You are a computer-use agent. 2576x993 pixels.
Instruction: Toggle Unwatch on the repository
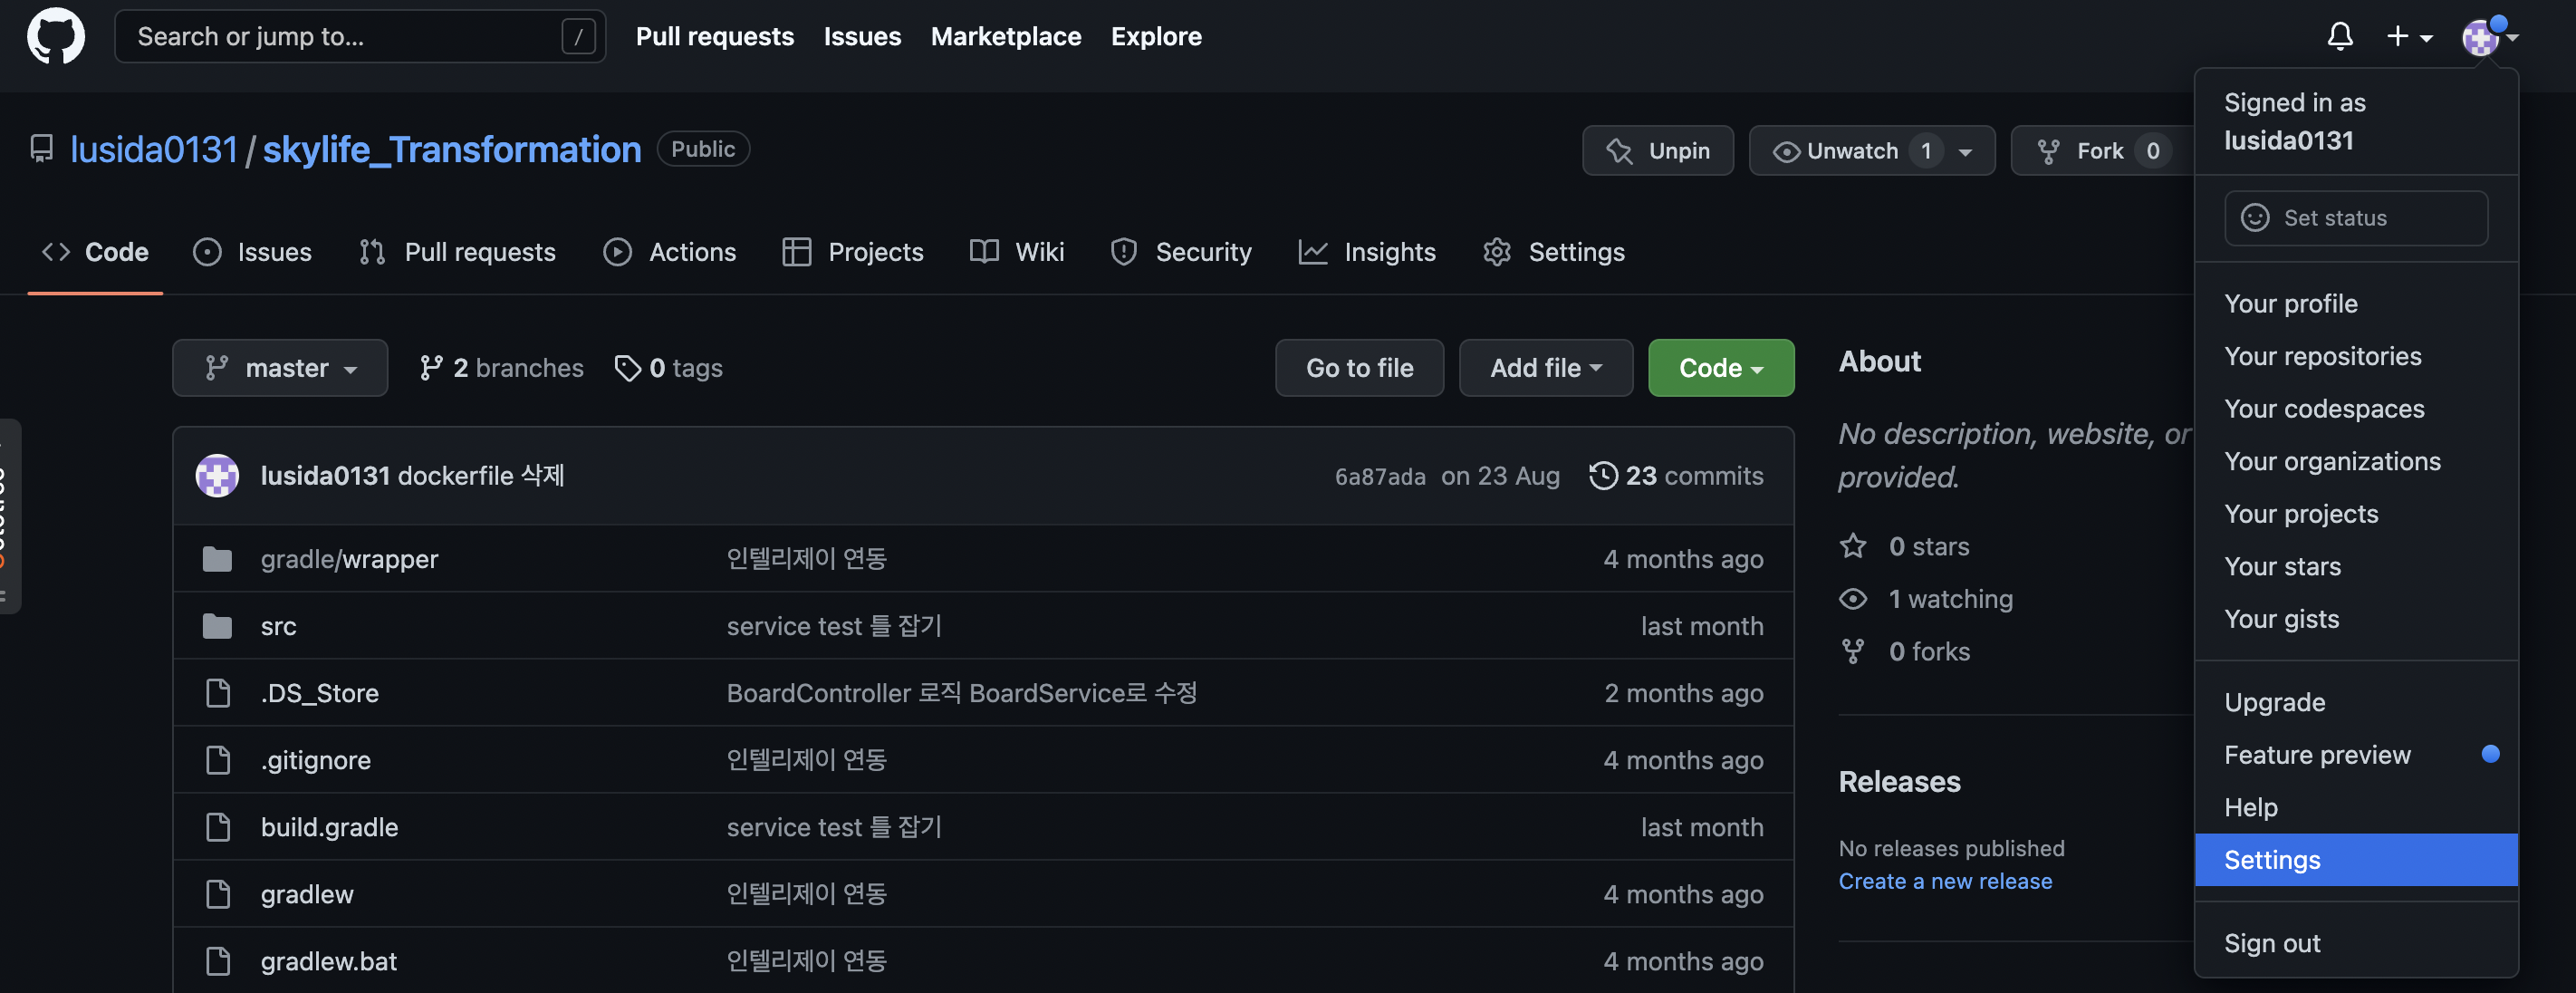[1850, 151]
